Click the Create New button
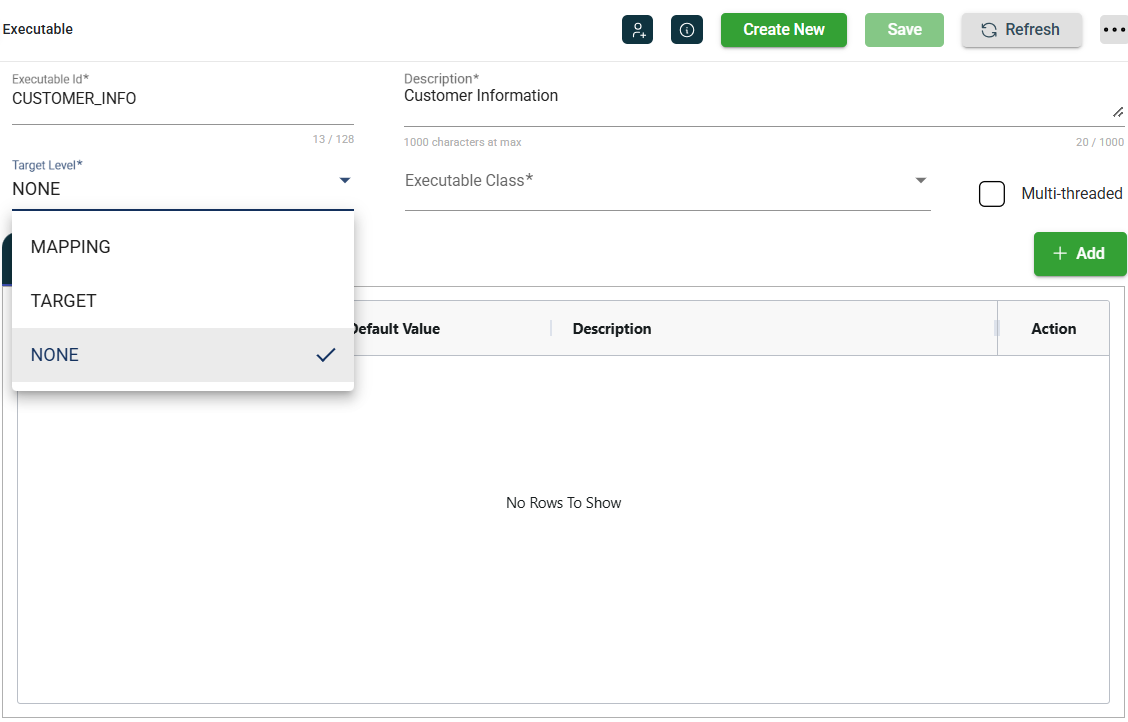 click(x=783, y=30)
